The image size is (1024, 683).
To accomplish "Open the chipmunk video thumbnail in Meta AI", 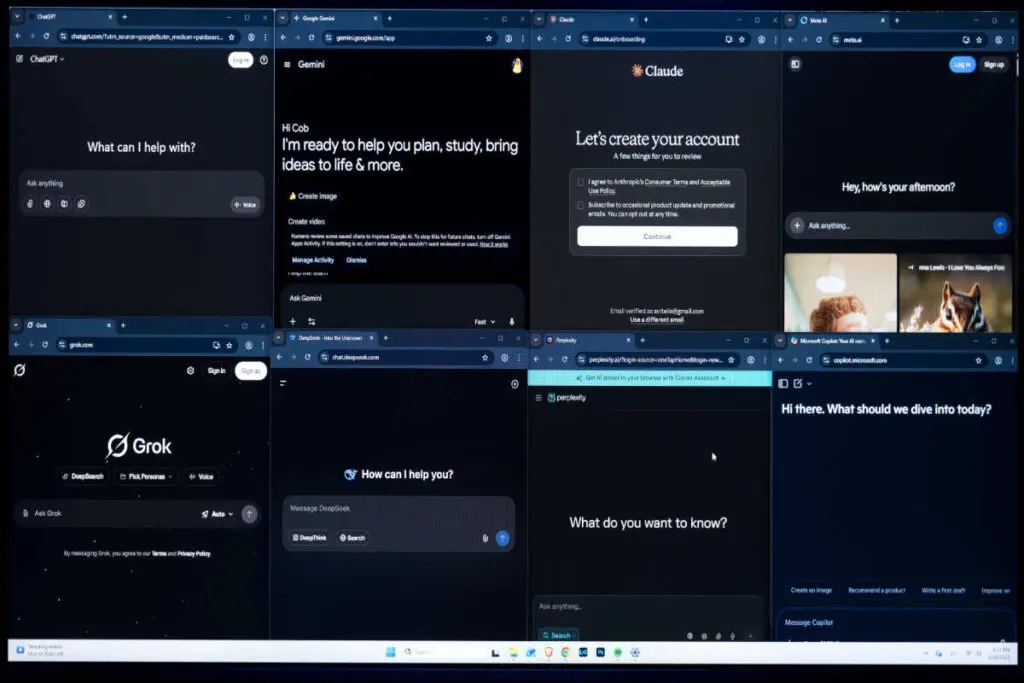I will [955, 292].
